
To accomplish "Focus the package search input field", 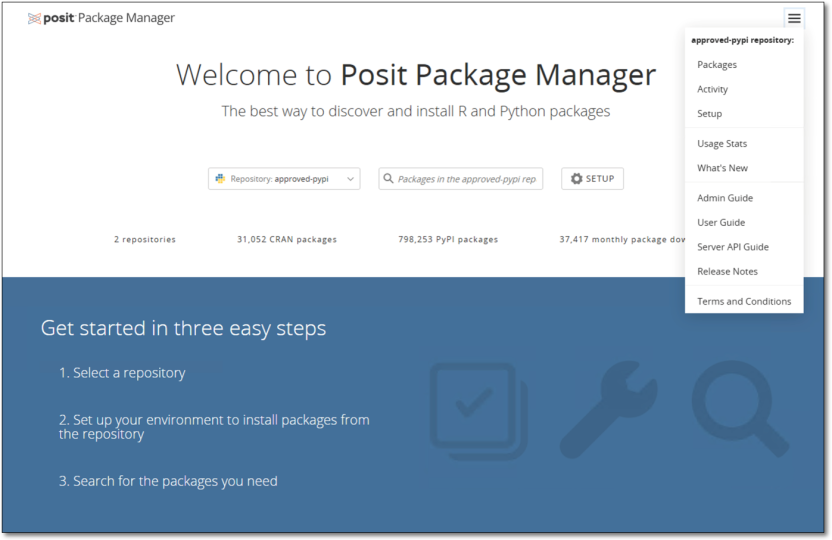I will click(x=461, y=179).
